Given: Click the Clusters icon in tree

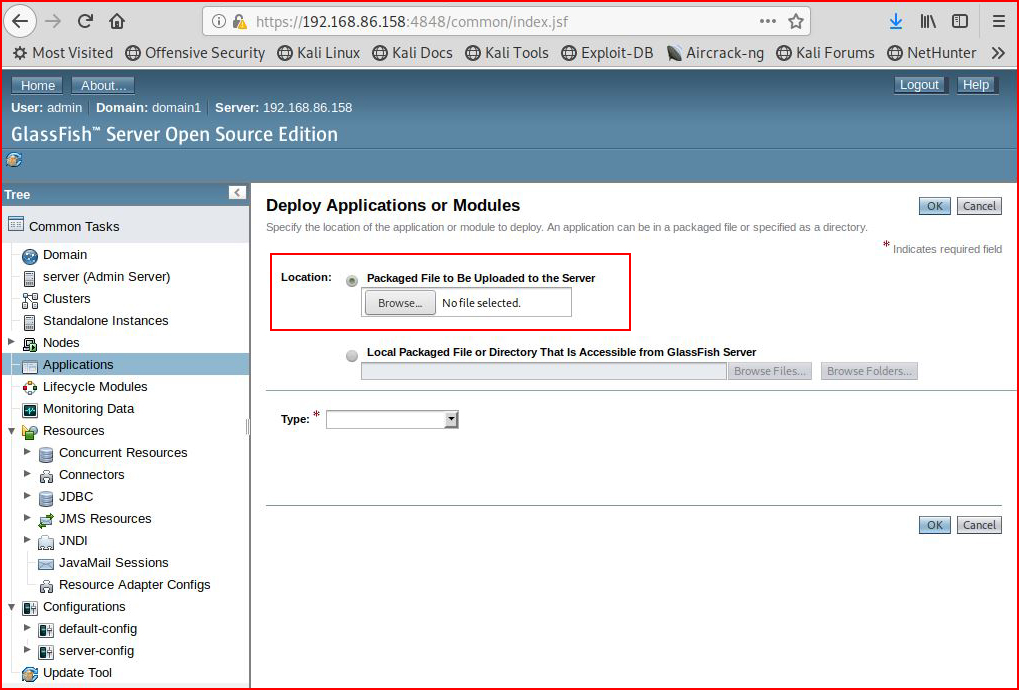Looking at the screenshot, I should tap(30, 300).
